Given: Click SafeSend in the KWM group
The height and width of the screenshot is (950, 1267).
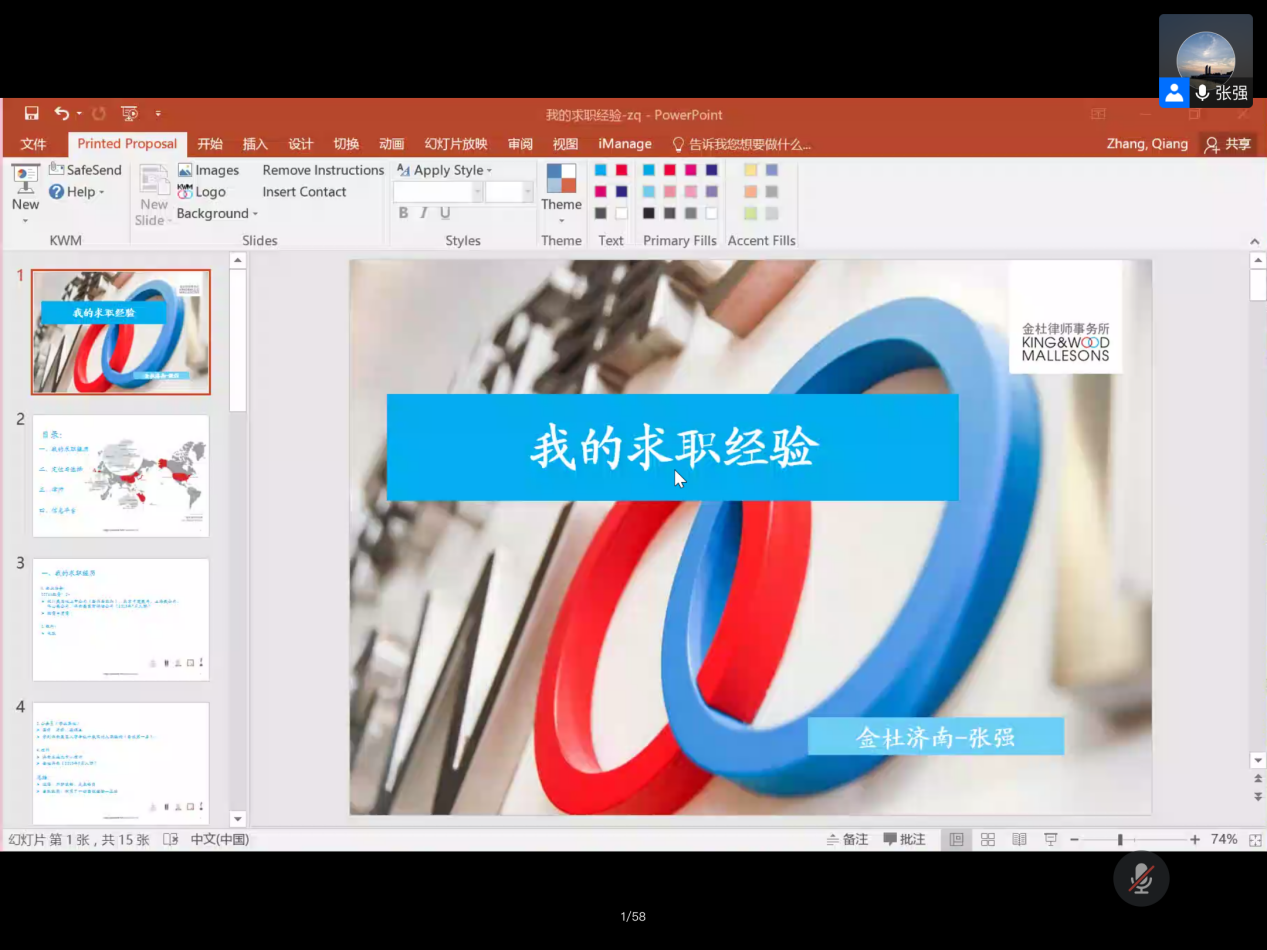Looking at the screenshot, I should point(85,170).
